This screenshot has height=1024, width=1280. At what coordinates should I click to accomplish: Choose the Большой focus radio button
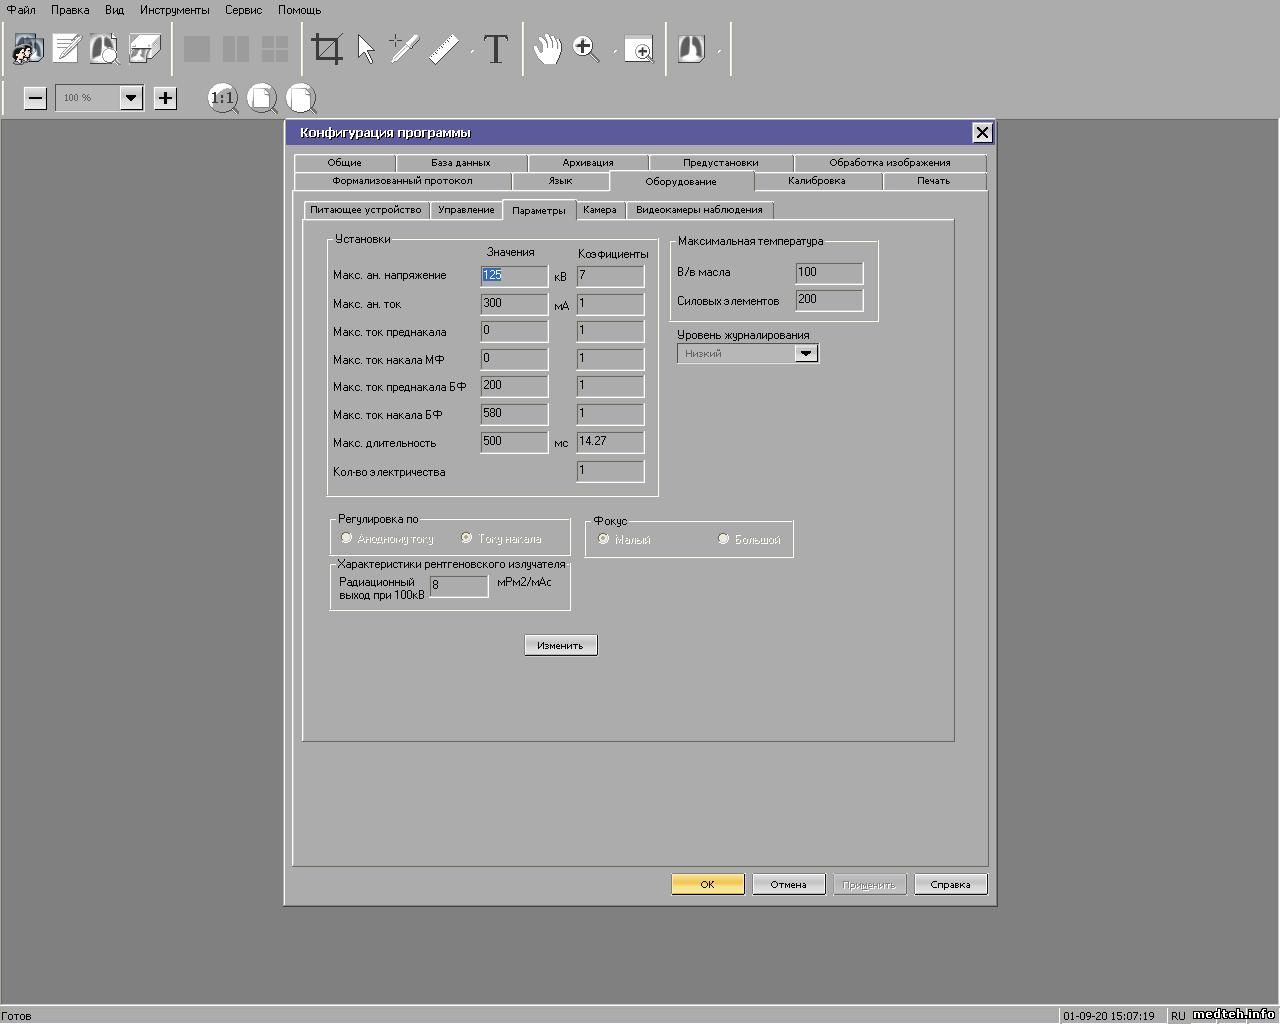(724, 539)
